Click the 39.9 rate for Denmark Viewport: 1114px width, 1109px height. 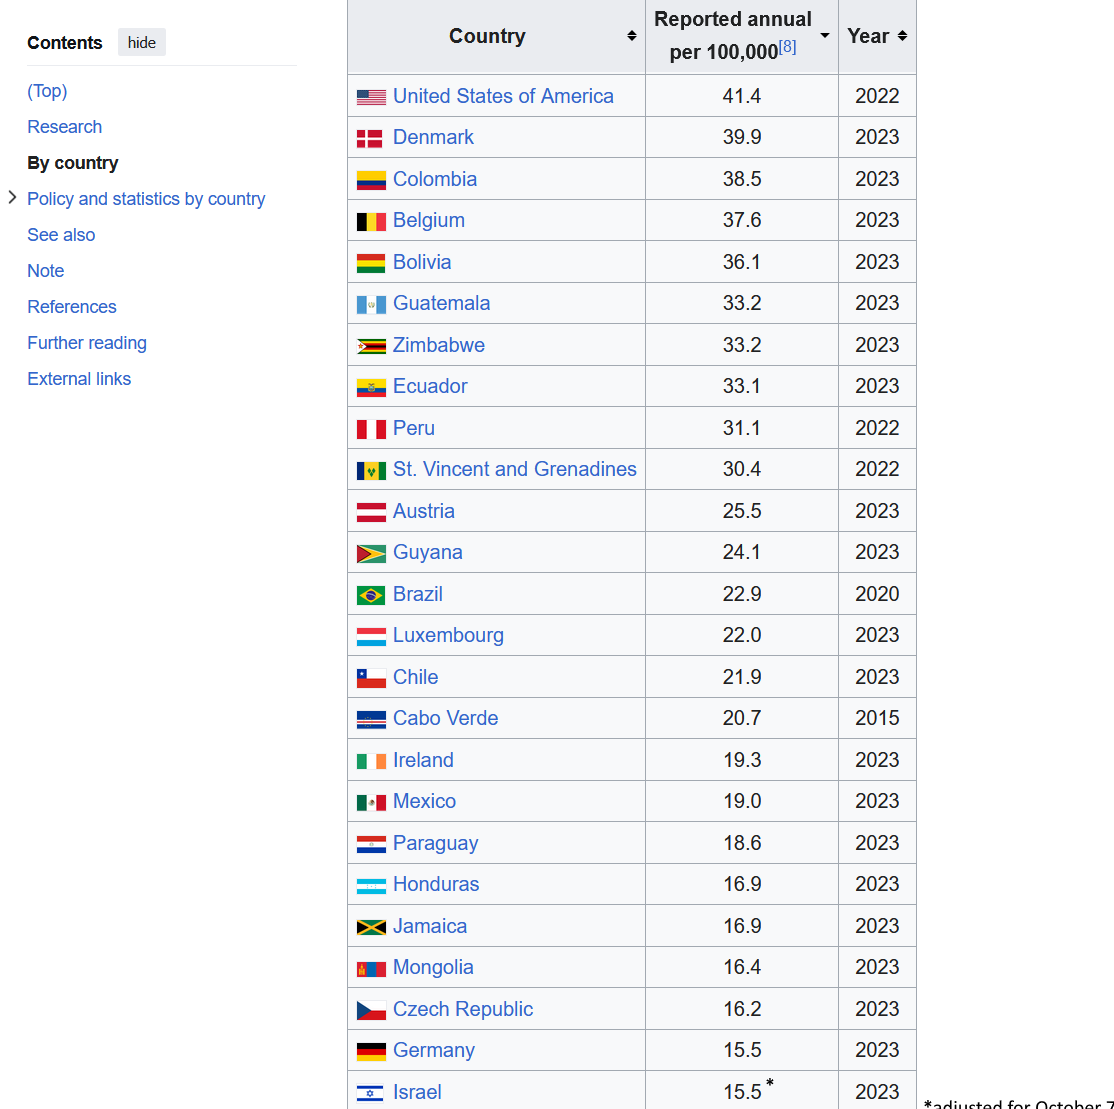coord(742,137)
